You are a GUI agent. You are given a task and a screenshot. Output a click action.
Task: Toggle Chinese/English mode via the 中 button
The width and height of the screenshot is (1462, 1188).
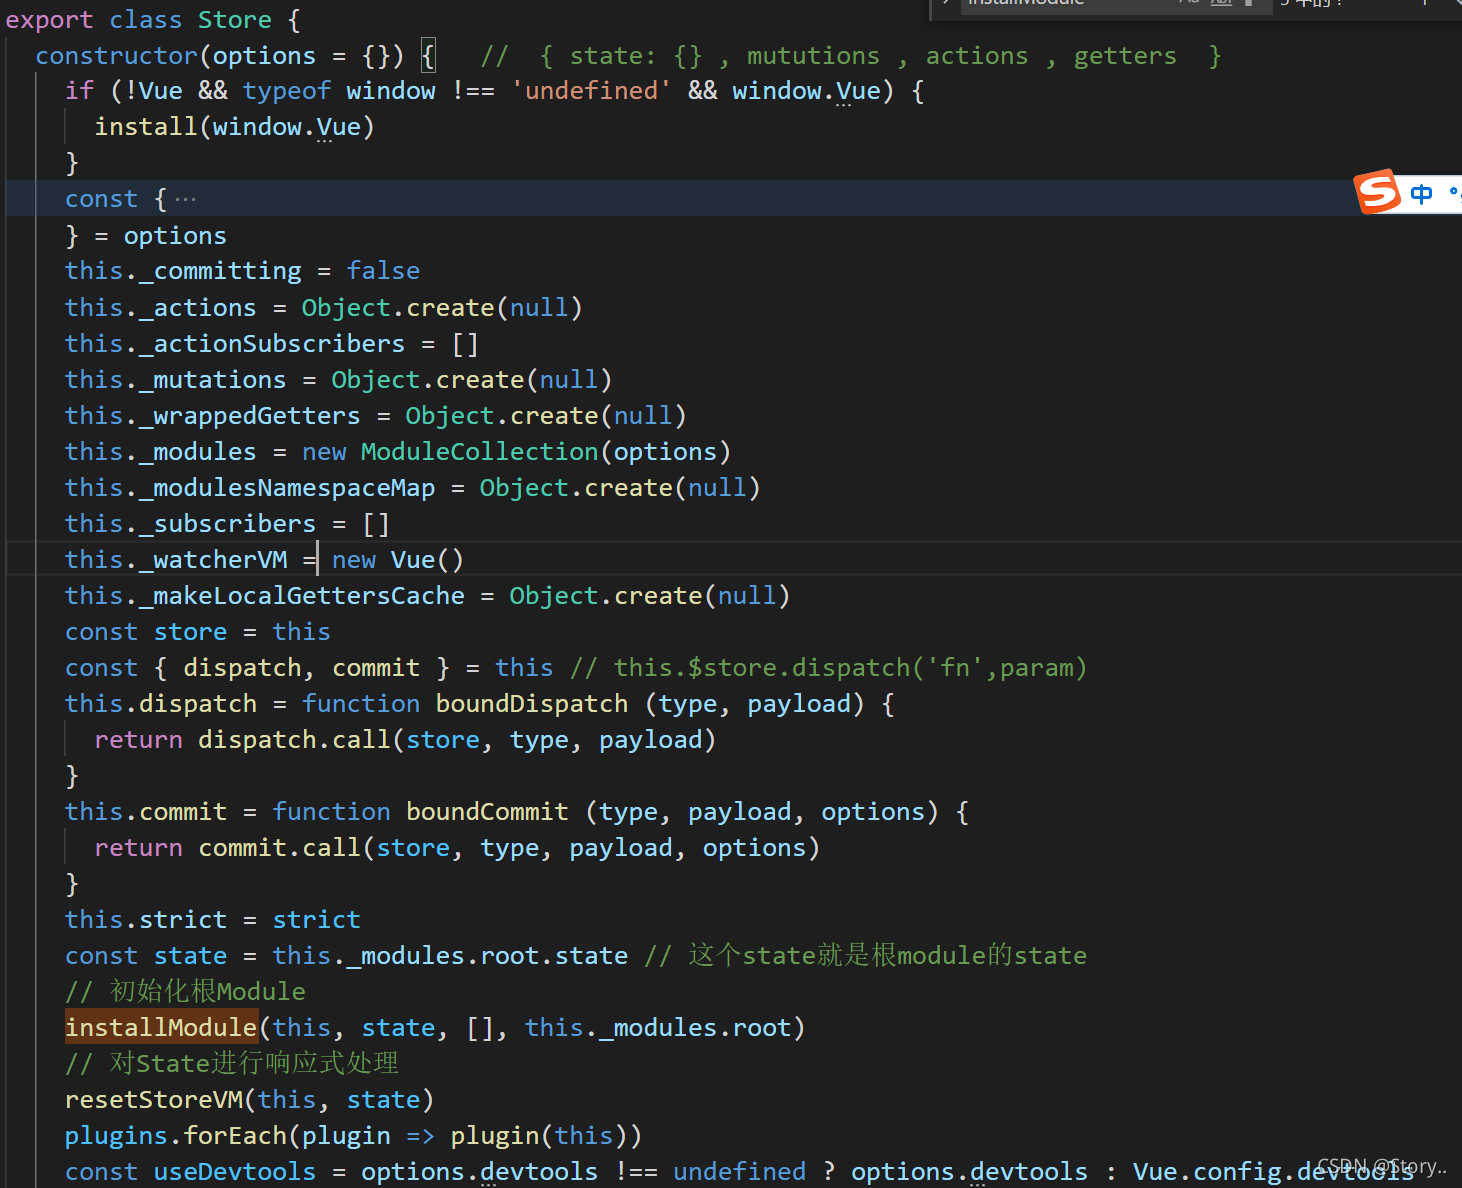click(1421, 194)
